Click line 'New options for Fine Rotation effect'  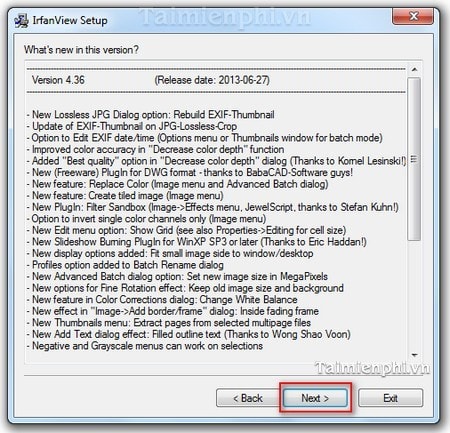tap(185, 288)
